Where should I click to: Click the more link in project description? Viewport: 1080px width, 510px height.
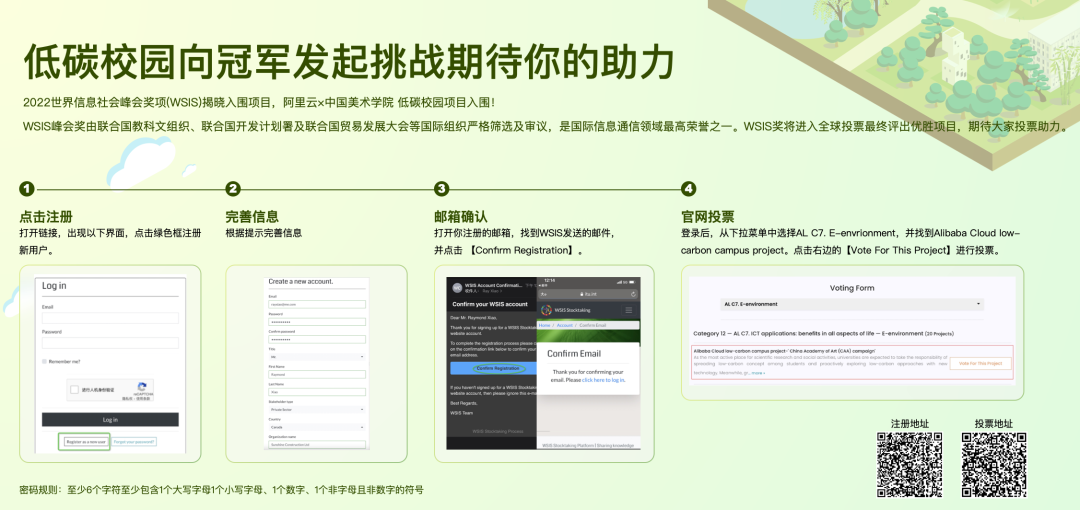click(758, 373)
